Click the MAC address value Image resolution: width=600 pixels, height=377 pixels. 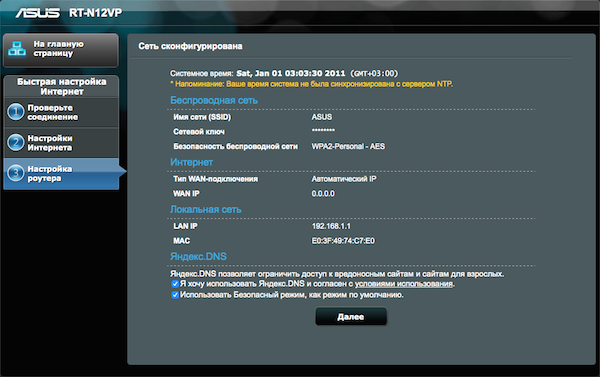[343, 241]
